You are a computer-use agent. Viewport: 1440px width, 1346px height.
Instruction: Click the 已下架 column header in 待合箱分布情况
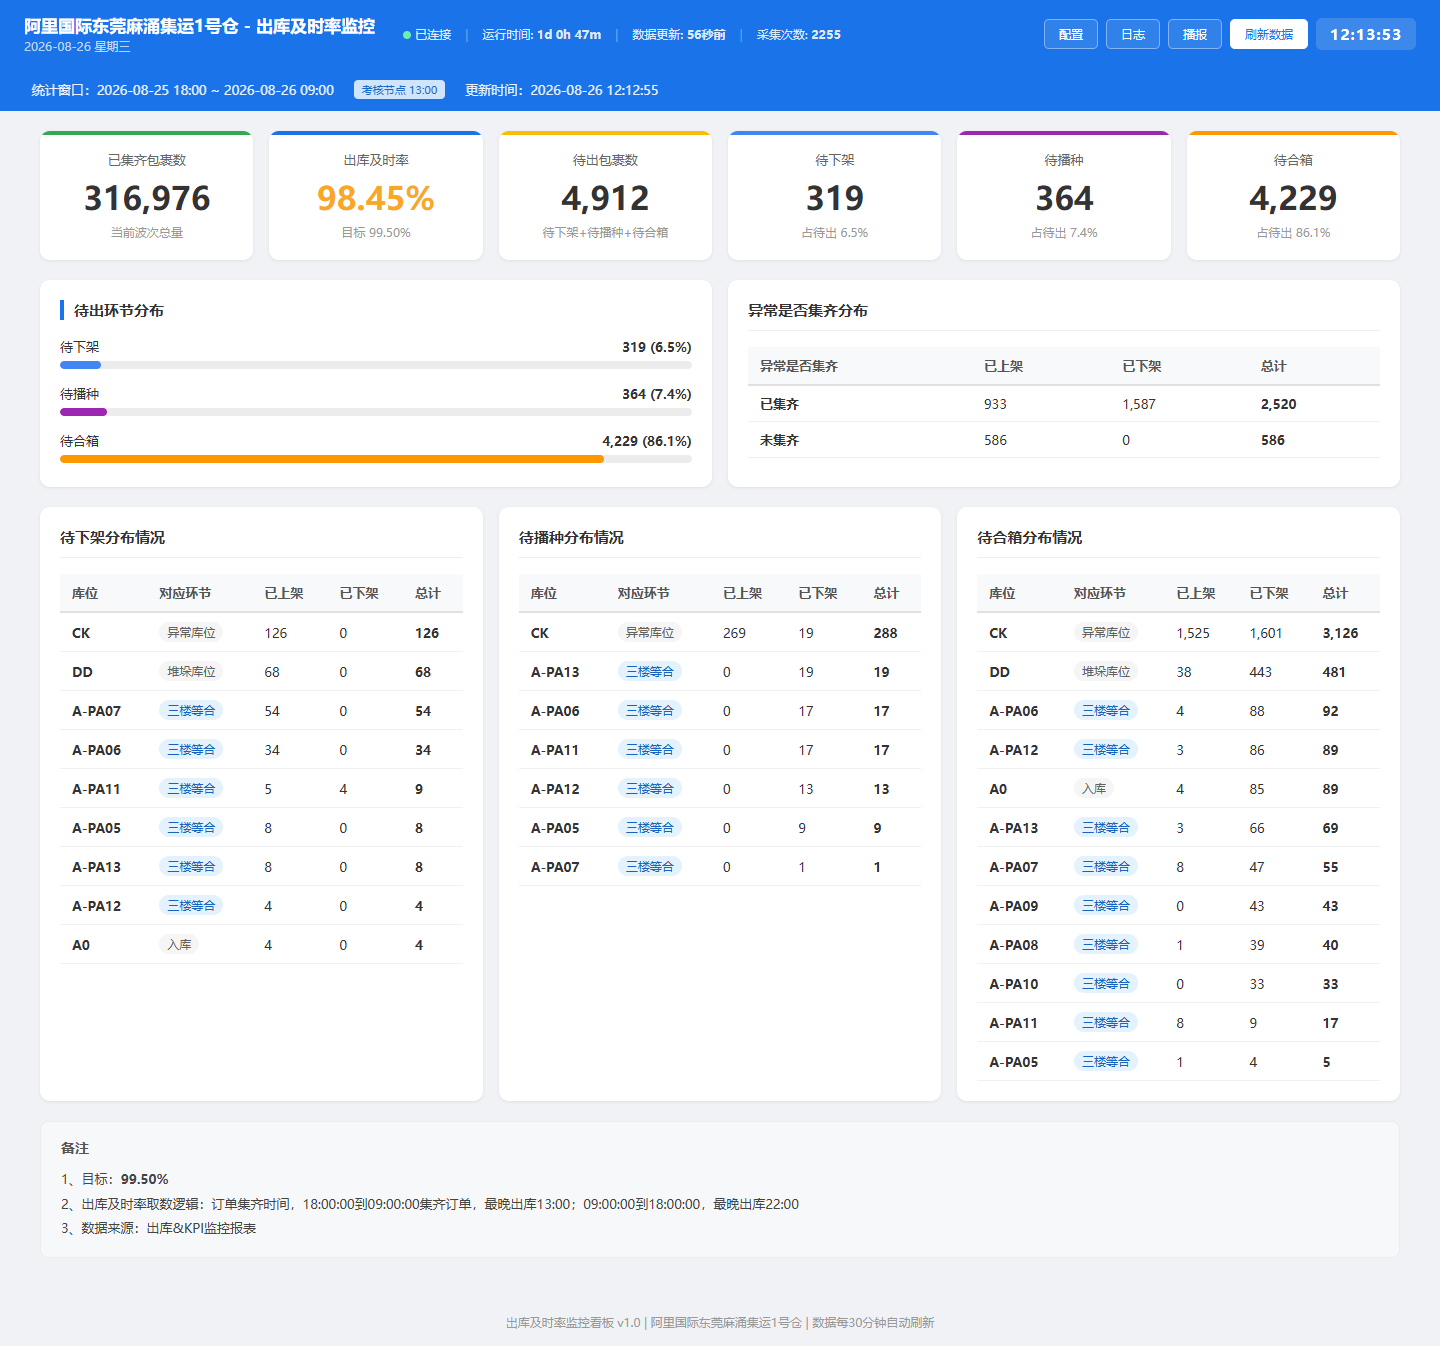1269,593
